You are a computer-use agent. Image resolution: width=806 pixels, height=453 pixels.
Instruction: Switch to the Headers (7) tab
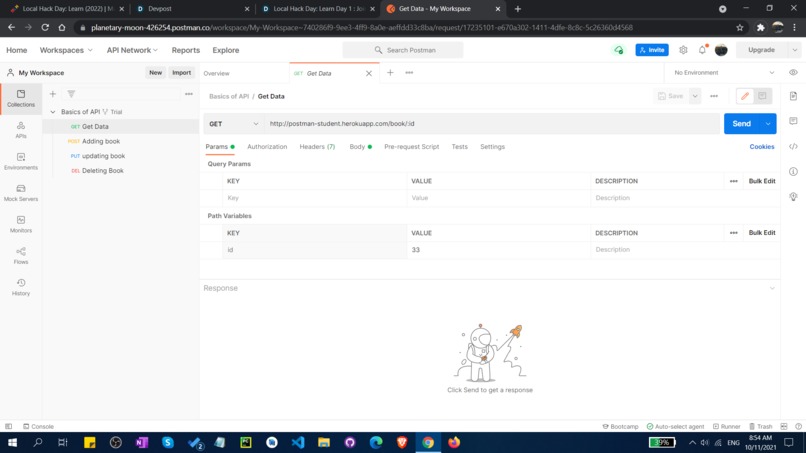[317, 147]
